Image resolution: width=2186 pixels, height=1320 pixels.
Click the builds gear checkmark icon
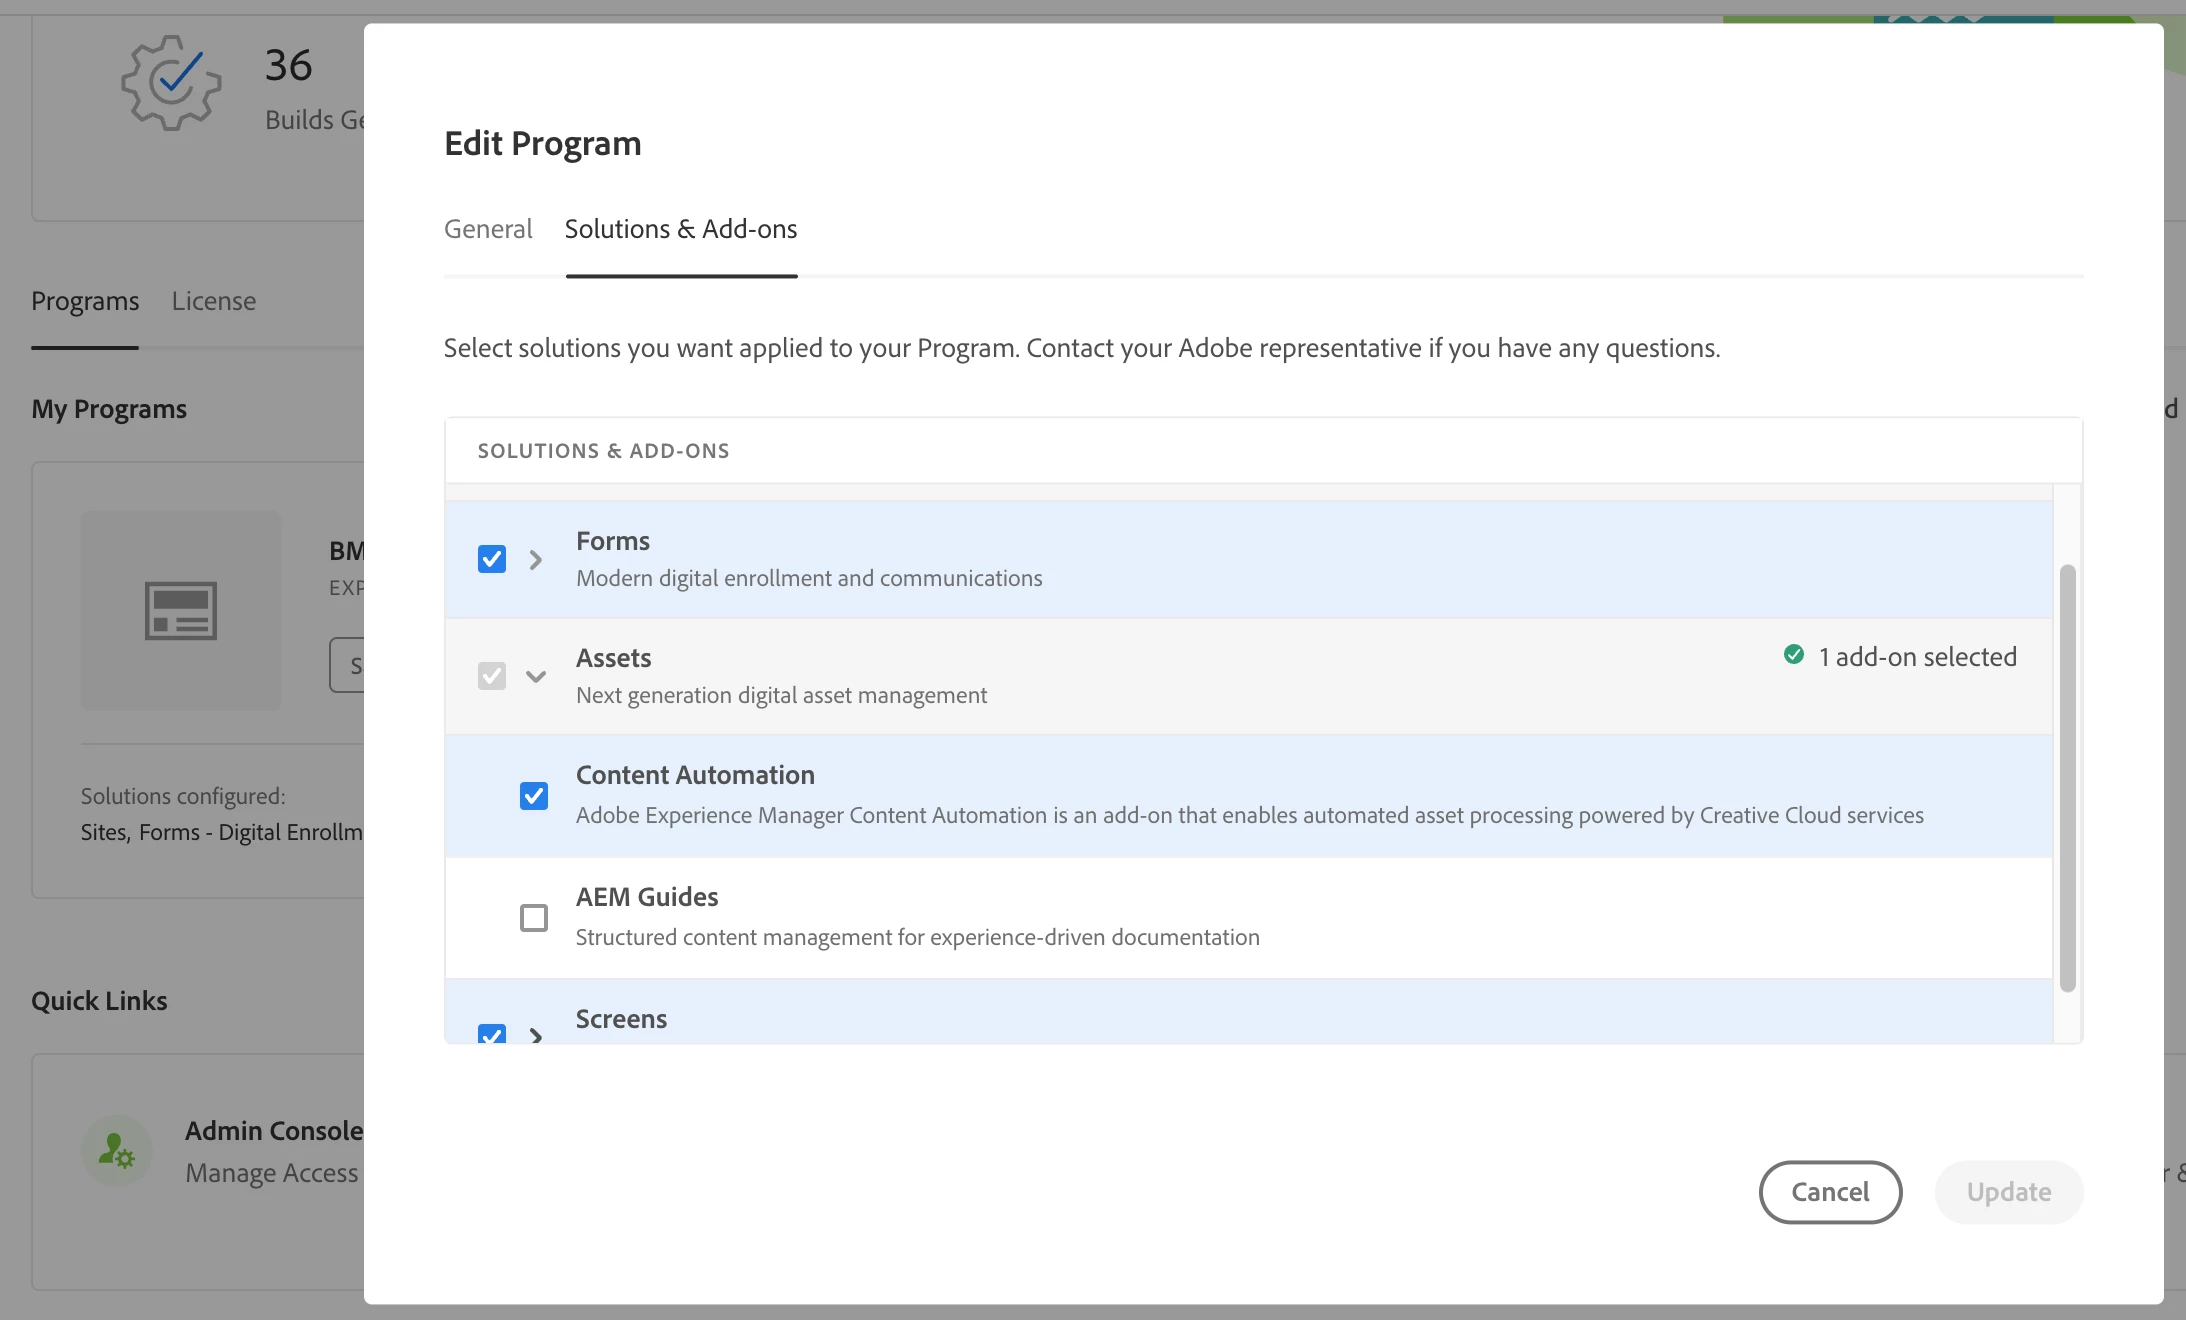click(x=171, y=82)
